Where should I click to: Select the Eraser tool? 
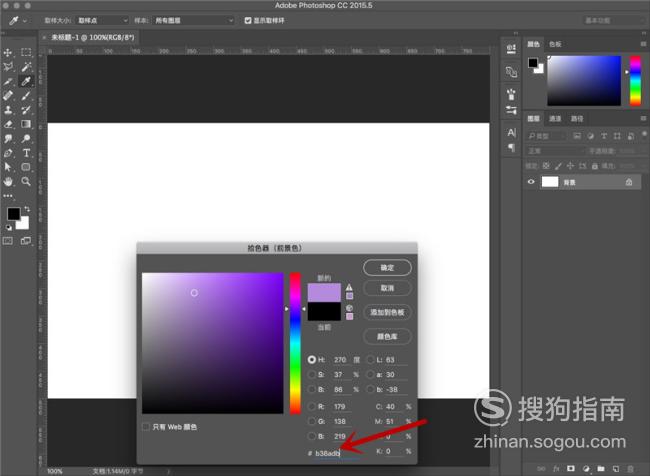pyautogui.click(x=8, y=124)
